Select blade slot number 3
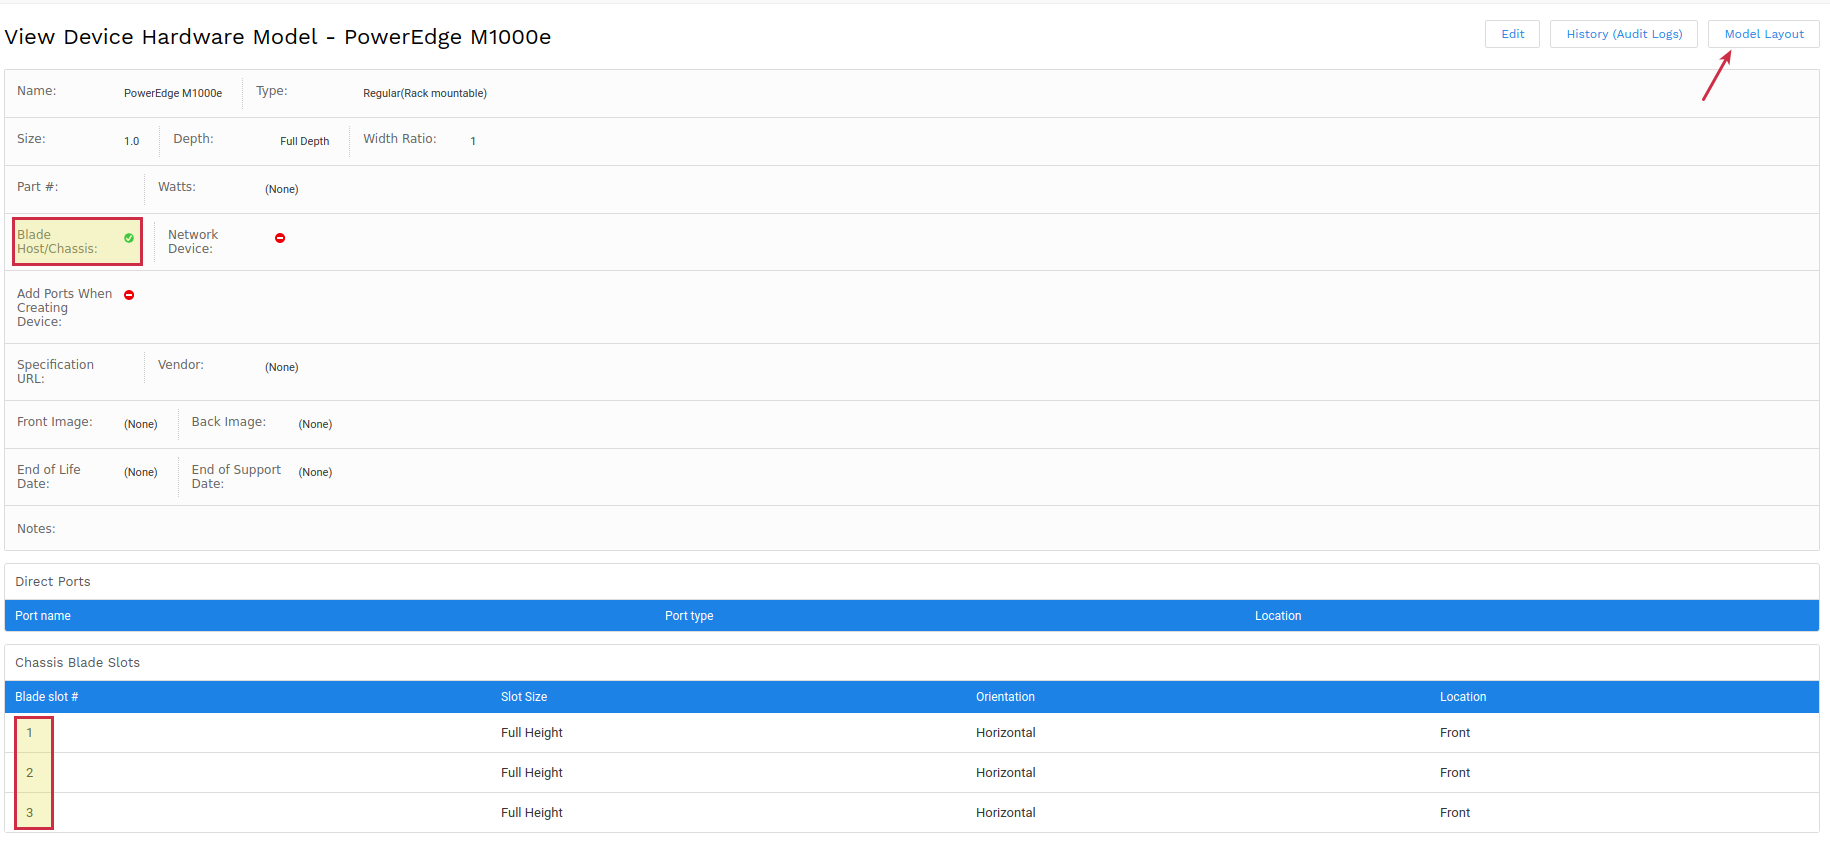The width and height of the screenshot is (1830, 841). 30,813
